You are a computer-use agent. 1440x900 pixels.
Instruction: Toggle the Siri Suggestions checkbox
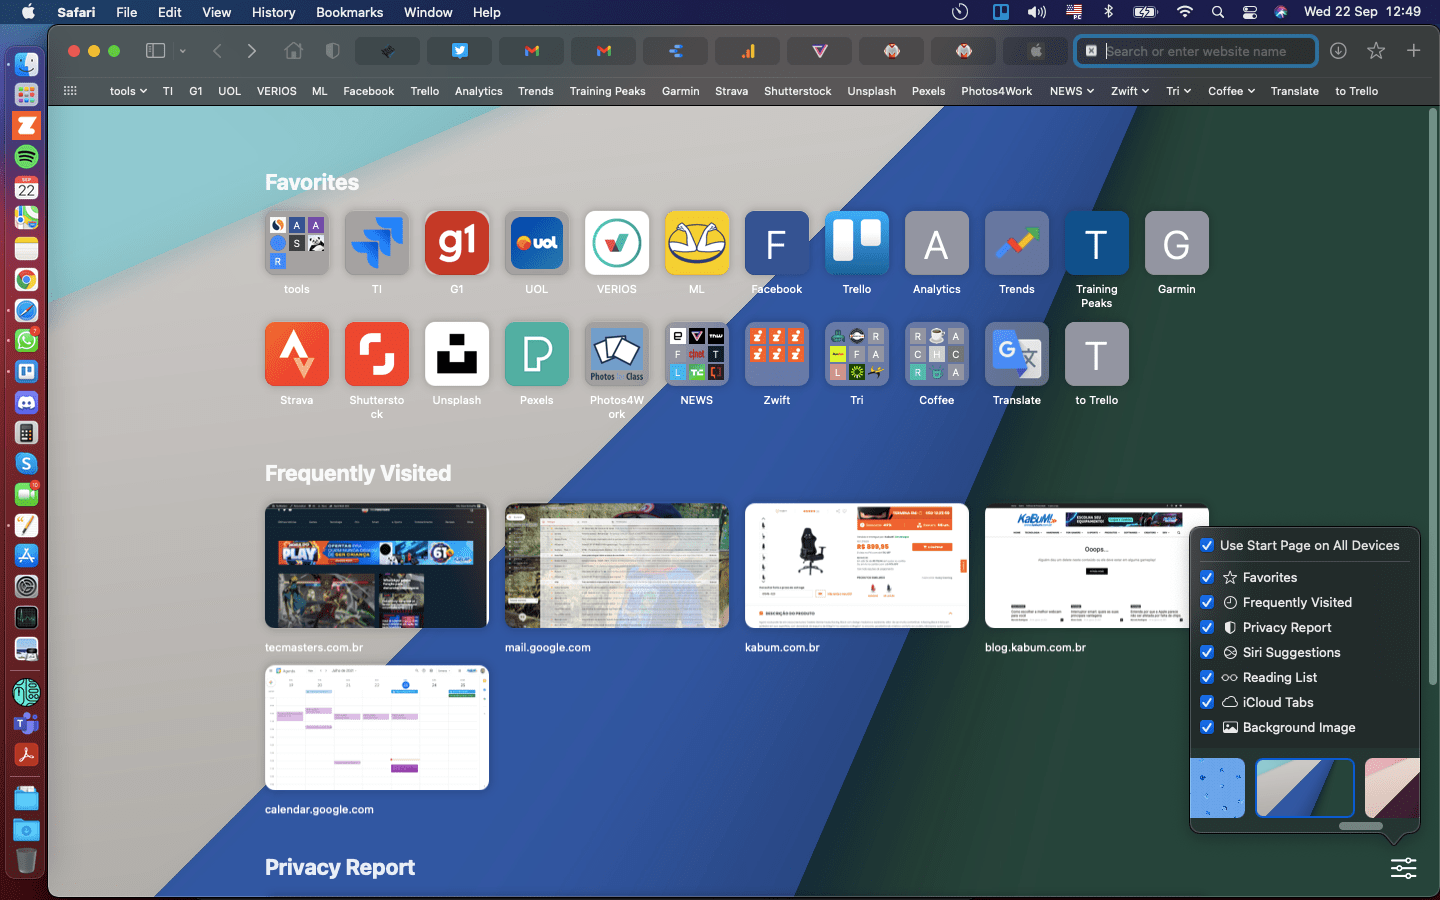click(1207, 652)
